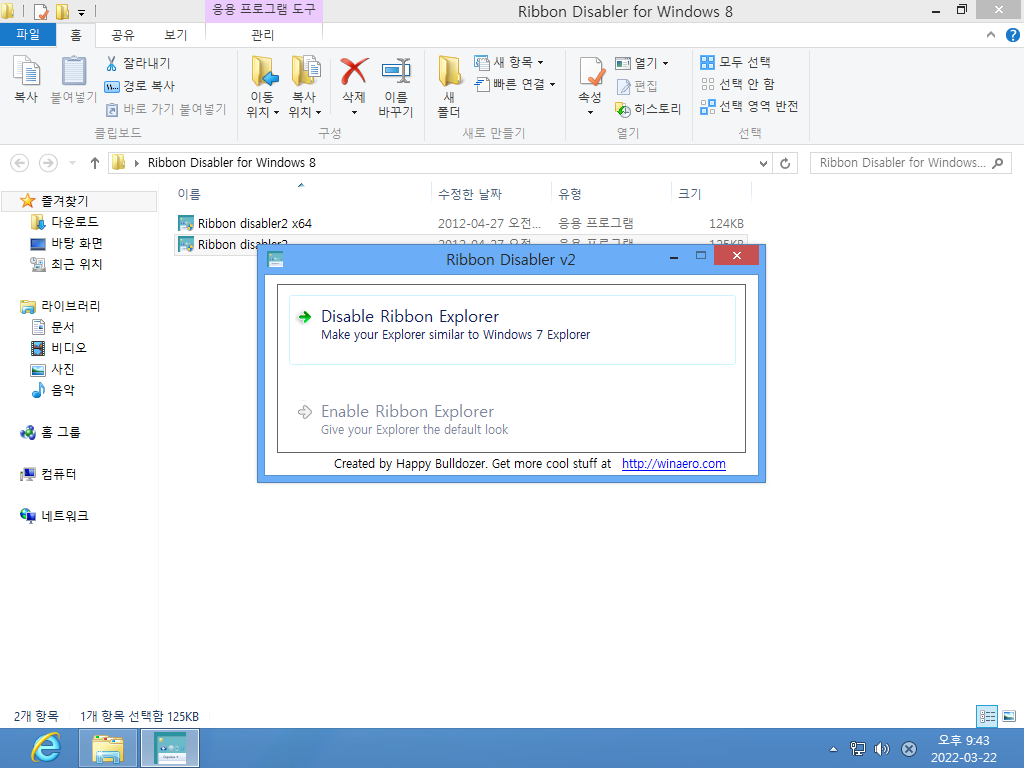Click the Paste (붙여넣기) clipboard icon
The height and width of the screenshot is (768, 1024).
pos(73,79)
